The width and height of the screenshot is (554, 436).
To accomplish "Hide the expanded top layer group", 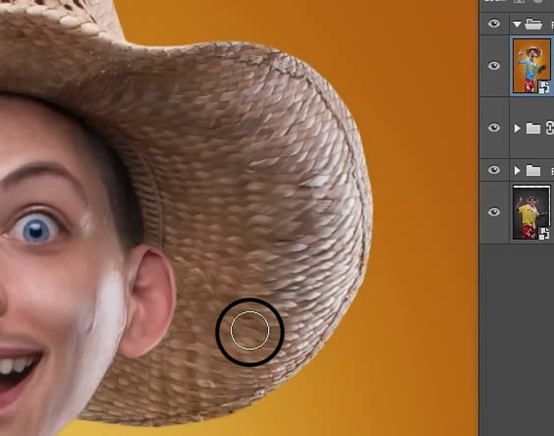I will (x=494, y=24).
